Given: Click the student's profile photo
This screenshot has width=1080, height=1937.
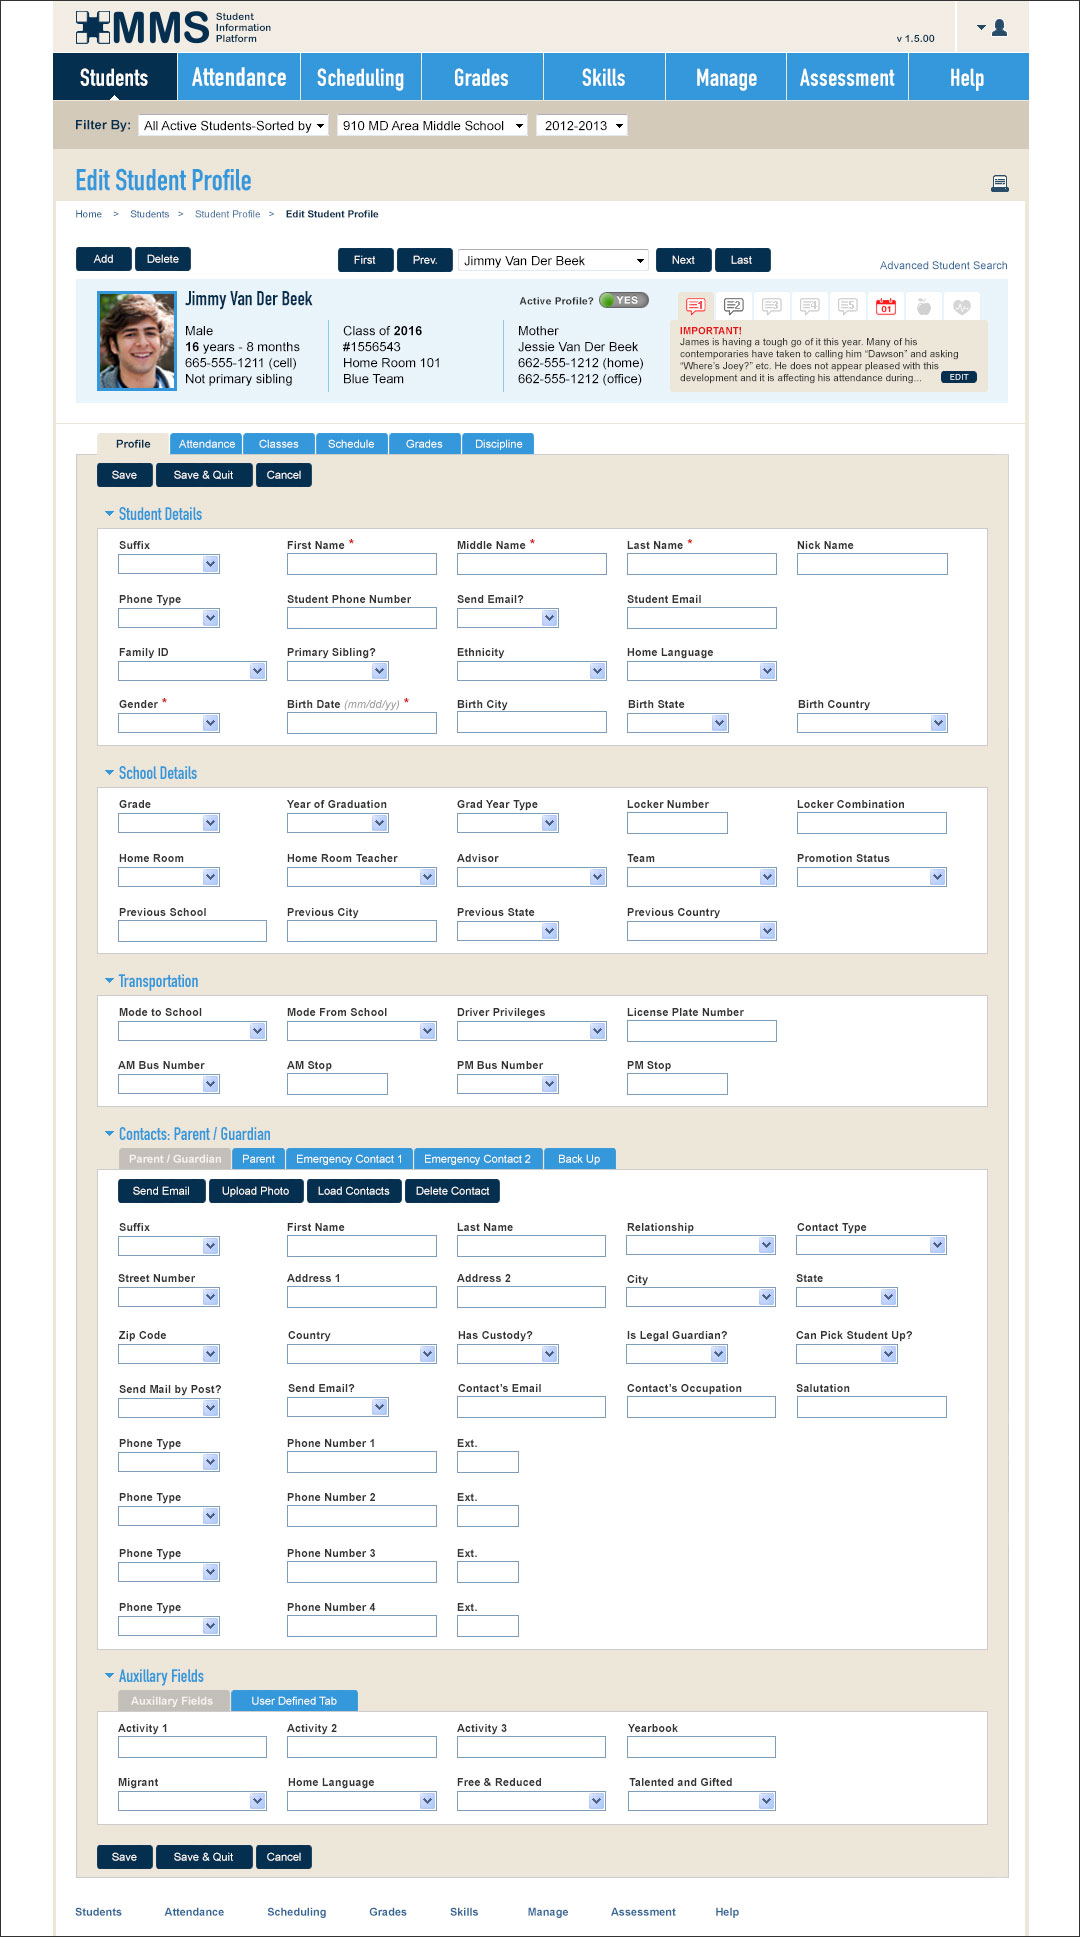Looking at the screenshot, I should click(137, 341).
